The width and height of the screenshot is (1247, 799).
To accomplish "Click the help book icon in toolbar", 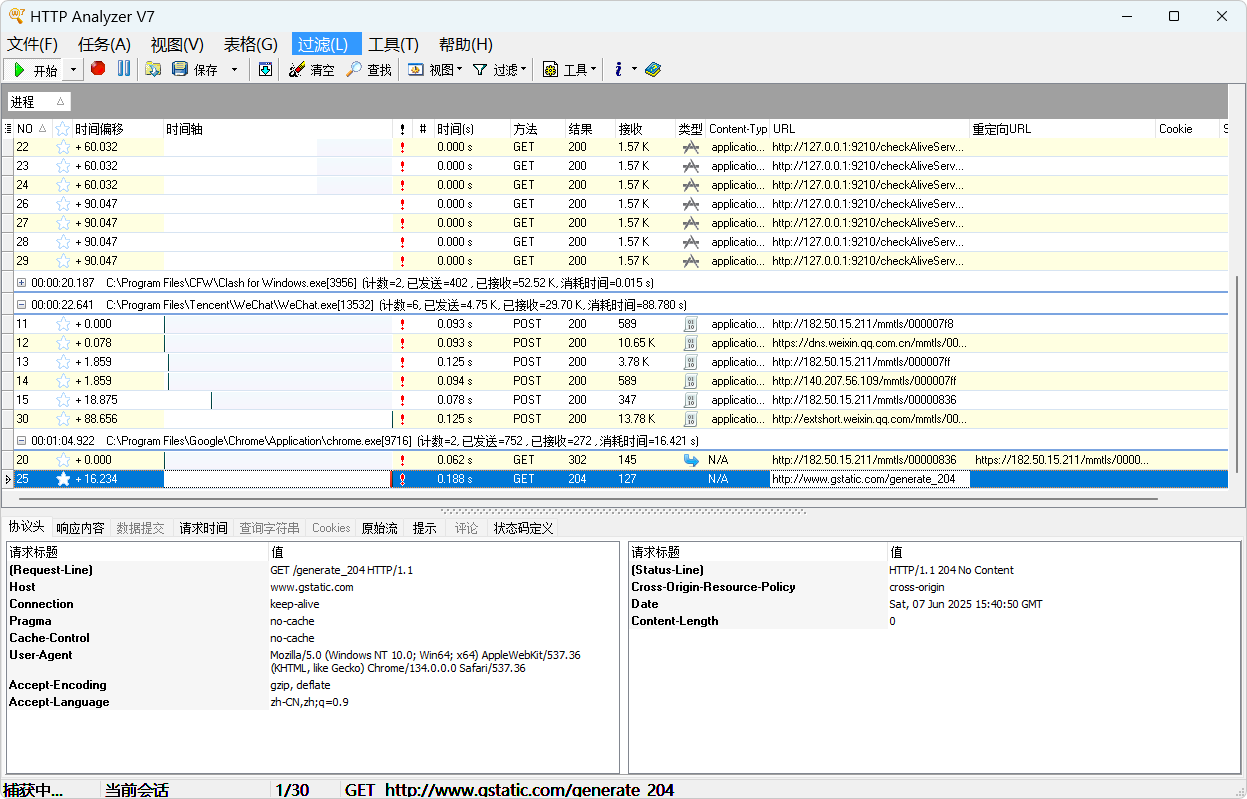I will (x=653, y=70).
